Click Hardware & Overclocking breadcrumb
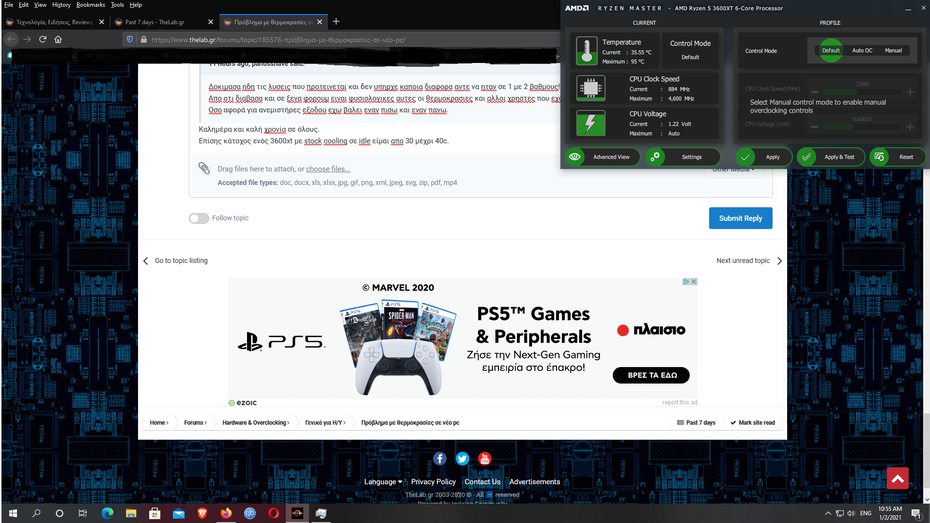This screenshot has width=930, height=523. click(256, 423)
